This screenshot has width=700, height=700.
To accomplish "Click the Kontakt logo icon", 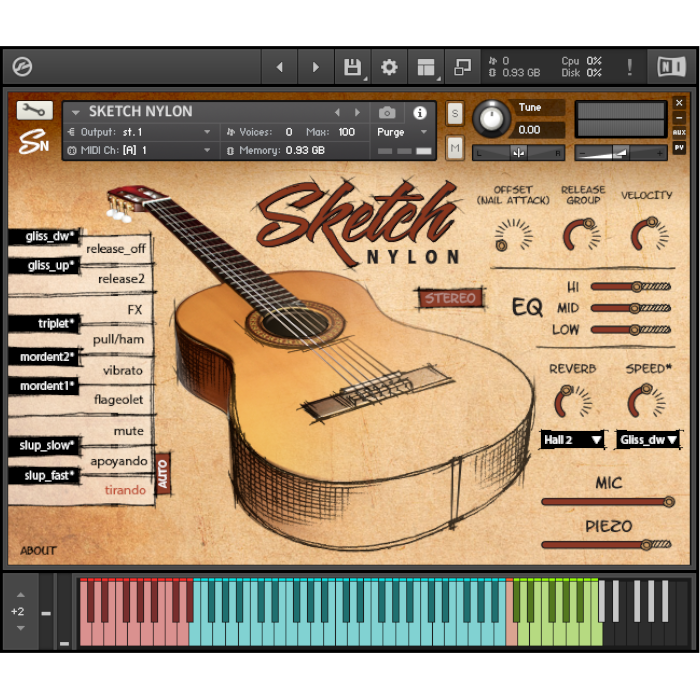I will [22, 67].
